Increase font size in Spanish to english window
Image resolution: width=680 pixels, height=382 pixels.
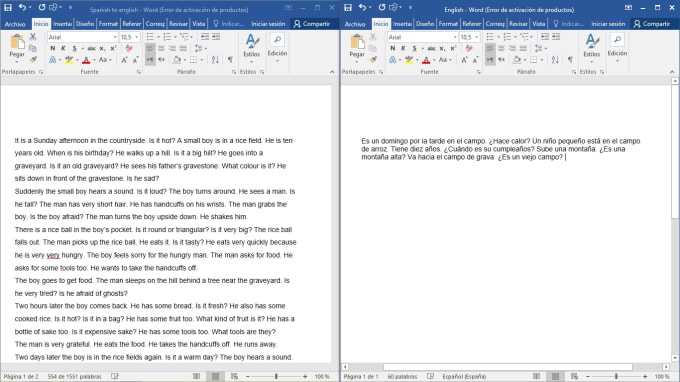124,60
